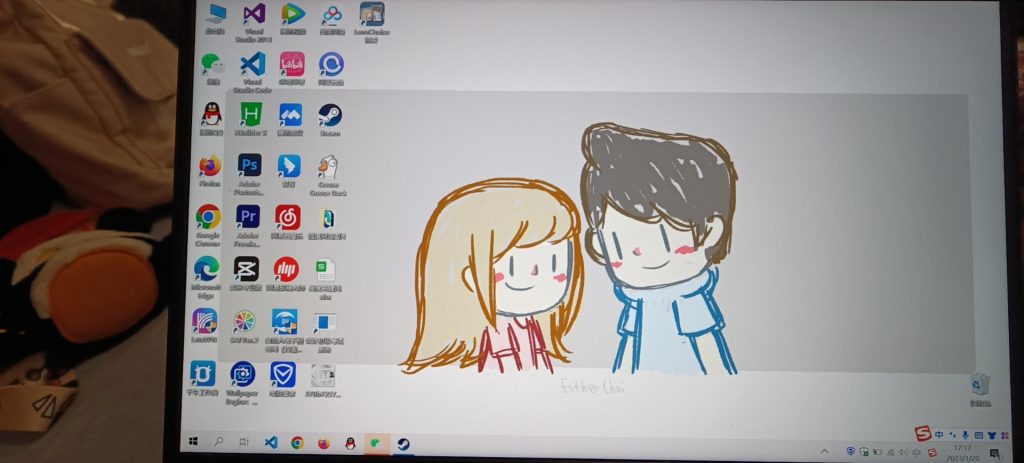The image size is (1024, 463).
Task: Open Wallpaper Engine desktop shortcut
Action: (242, 376)
